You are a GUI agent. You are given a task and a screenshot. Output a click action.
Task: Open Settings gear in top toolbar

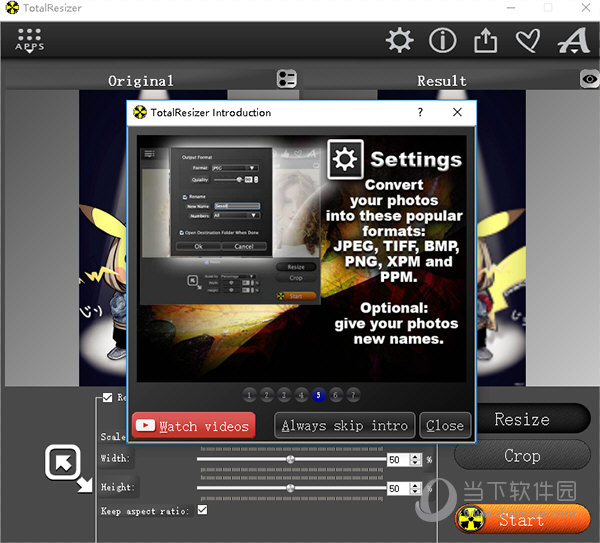[x=399, y=40]
